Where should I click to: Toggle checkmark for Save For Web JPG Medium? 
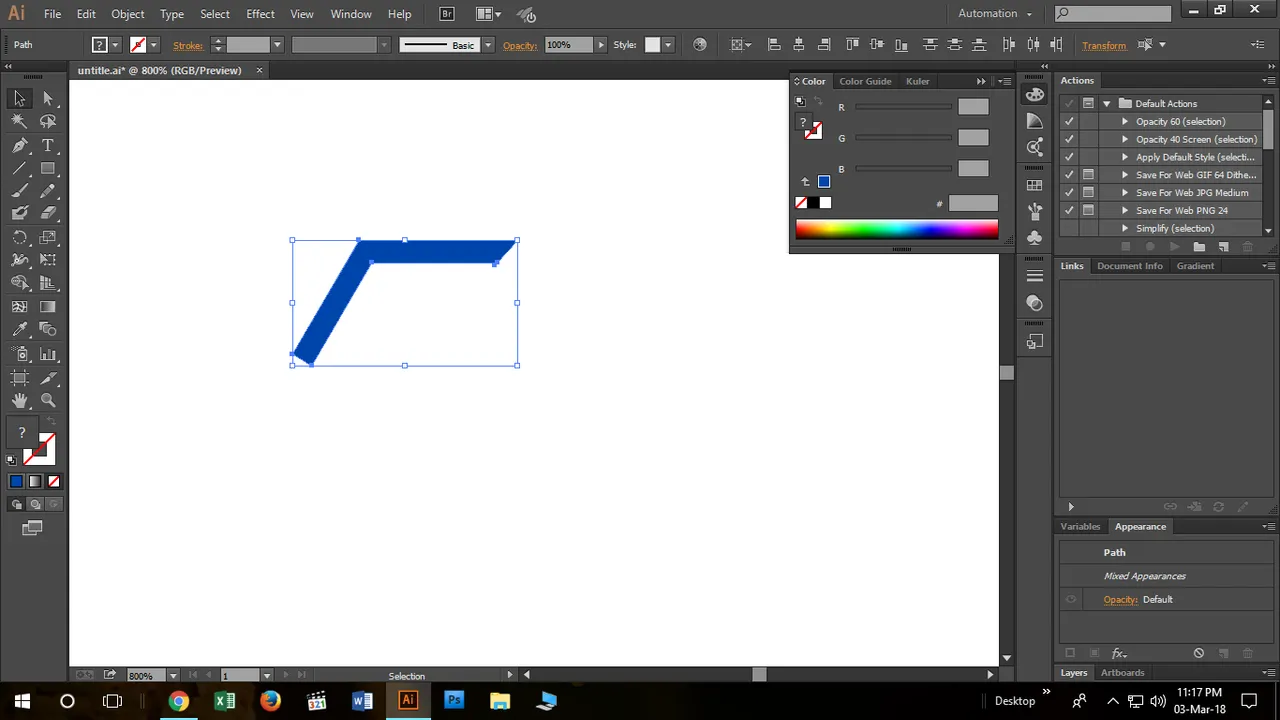click(x=1069, y=193)
